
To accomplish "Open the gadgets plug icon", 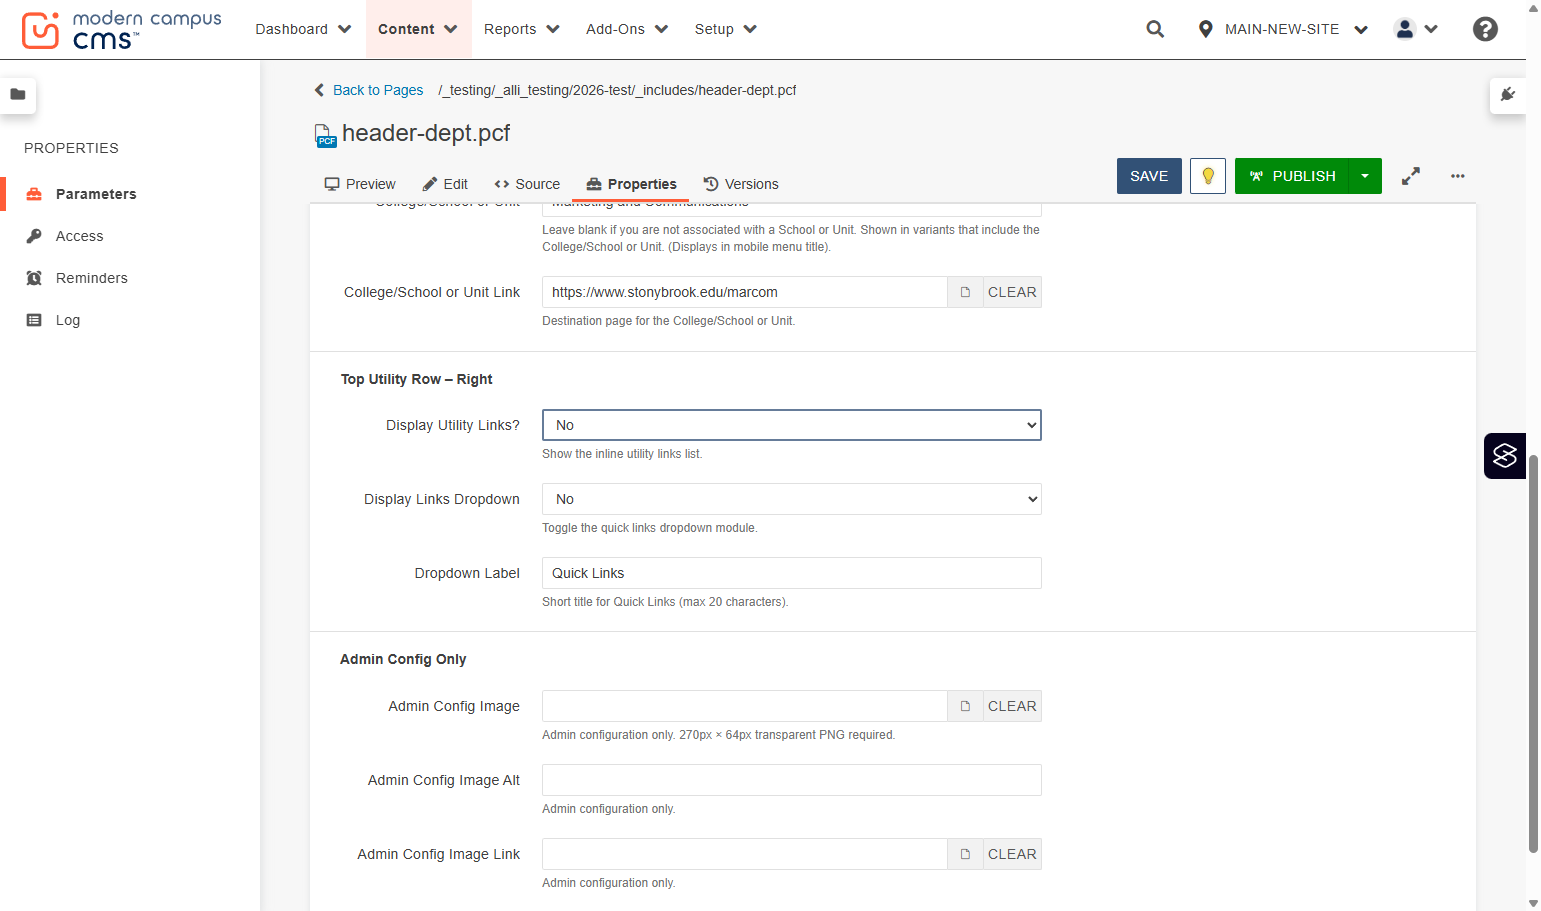I will click(x=1508, y=95).
